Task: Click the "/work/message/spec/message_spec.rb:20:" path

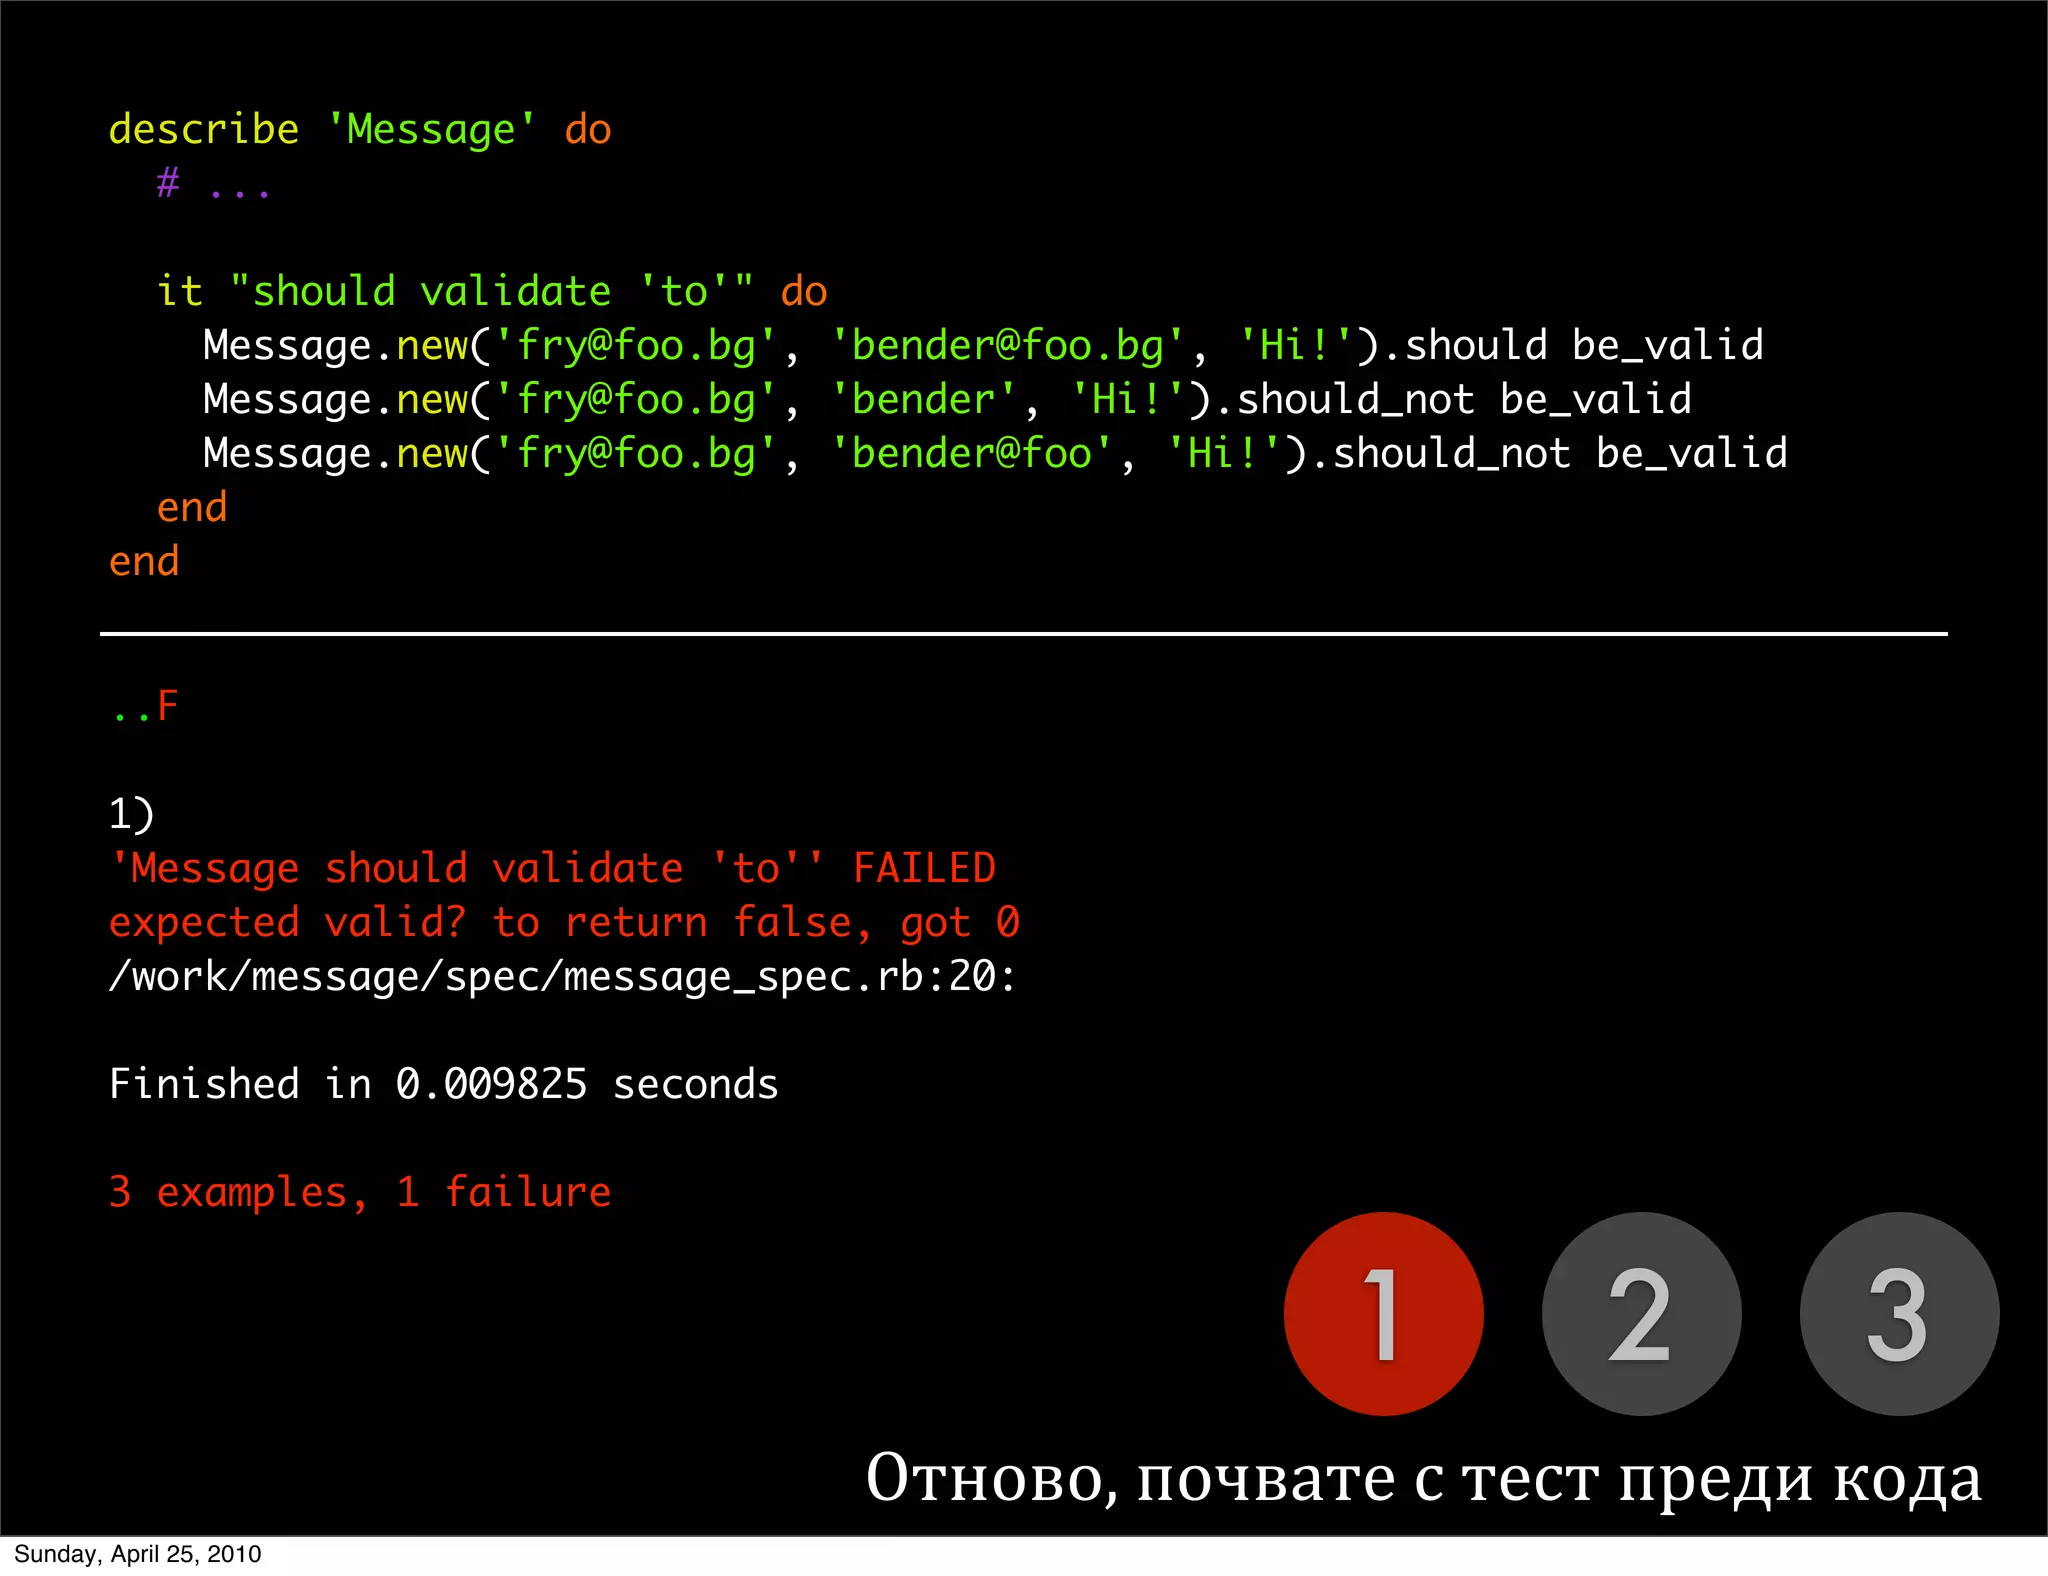Action: point(563,976)
